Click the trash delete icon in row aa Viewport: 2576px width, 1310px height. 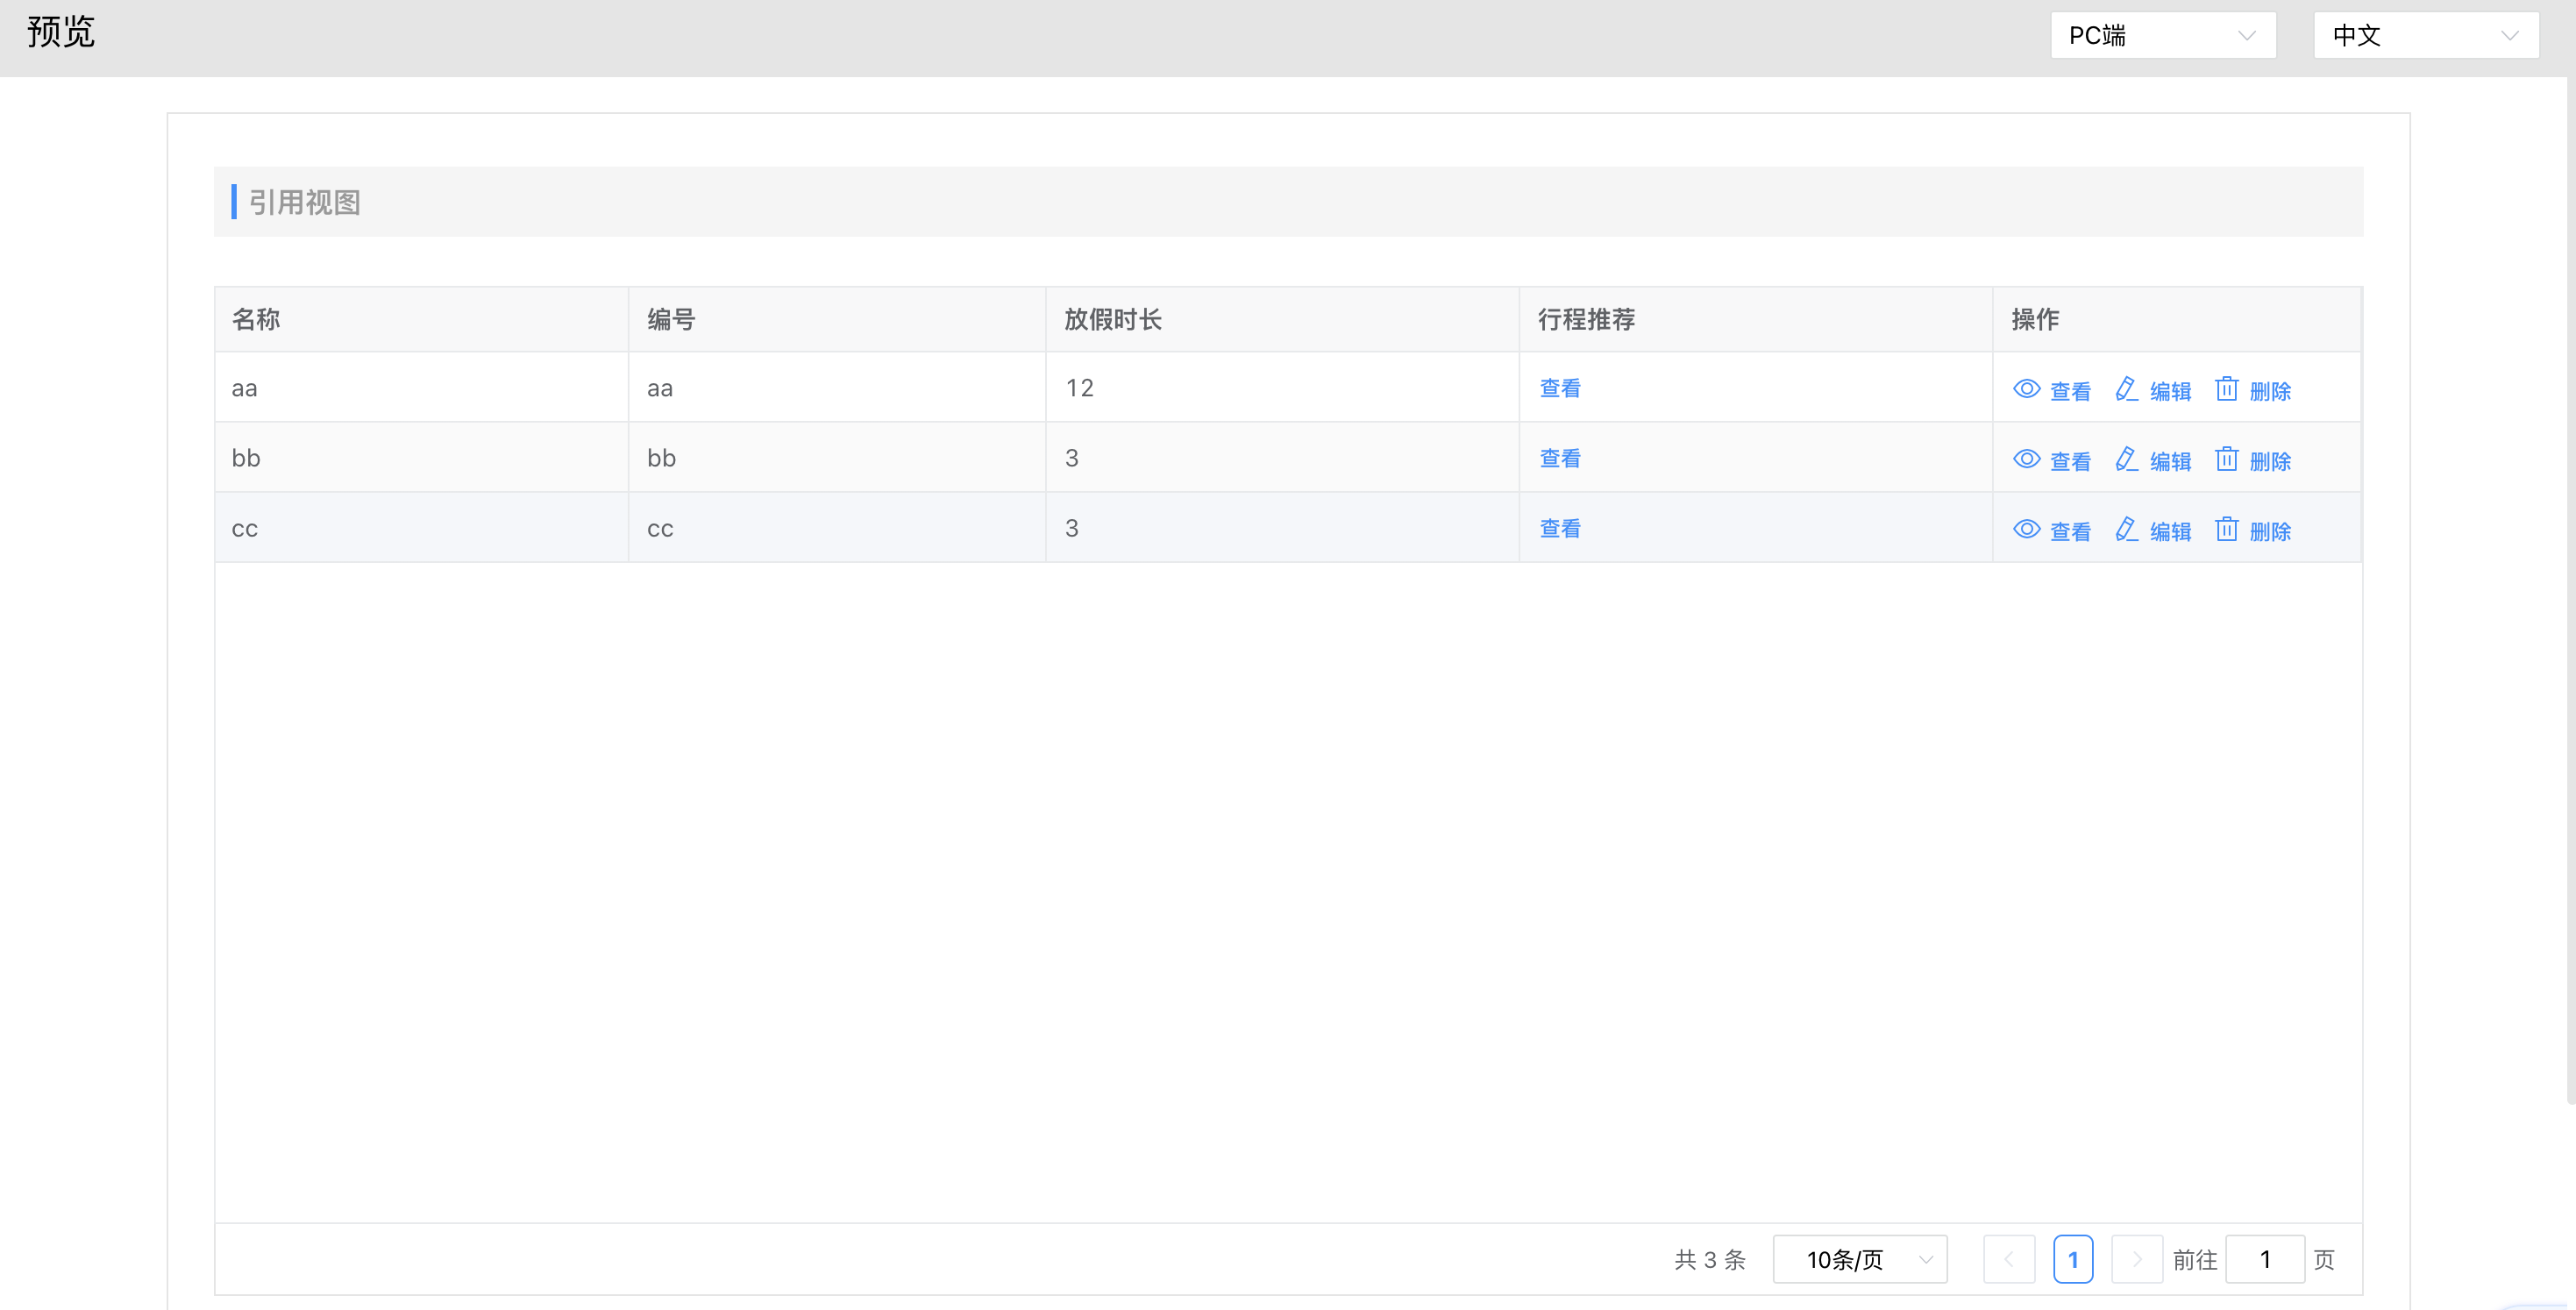2226,389
